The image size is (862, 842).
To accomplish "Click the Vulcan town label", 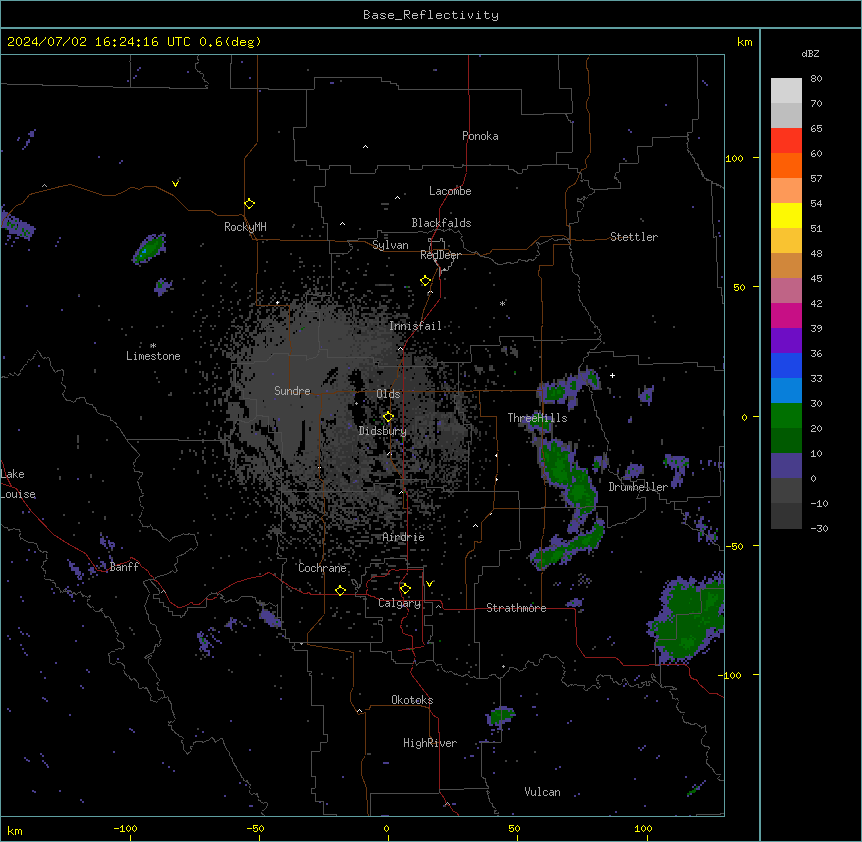I will coord(542,792).
